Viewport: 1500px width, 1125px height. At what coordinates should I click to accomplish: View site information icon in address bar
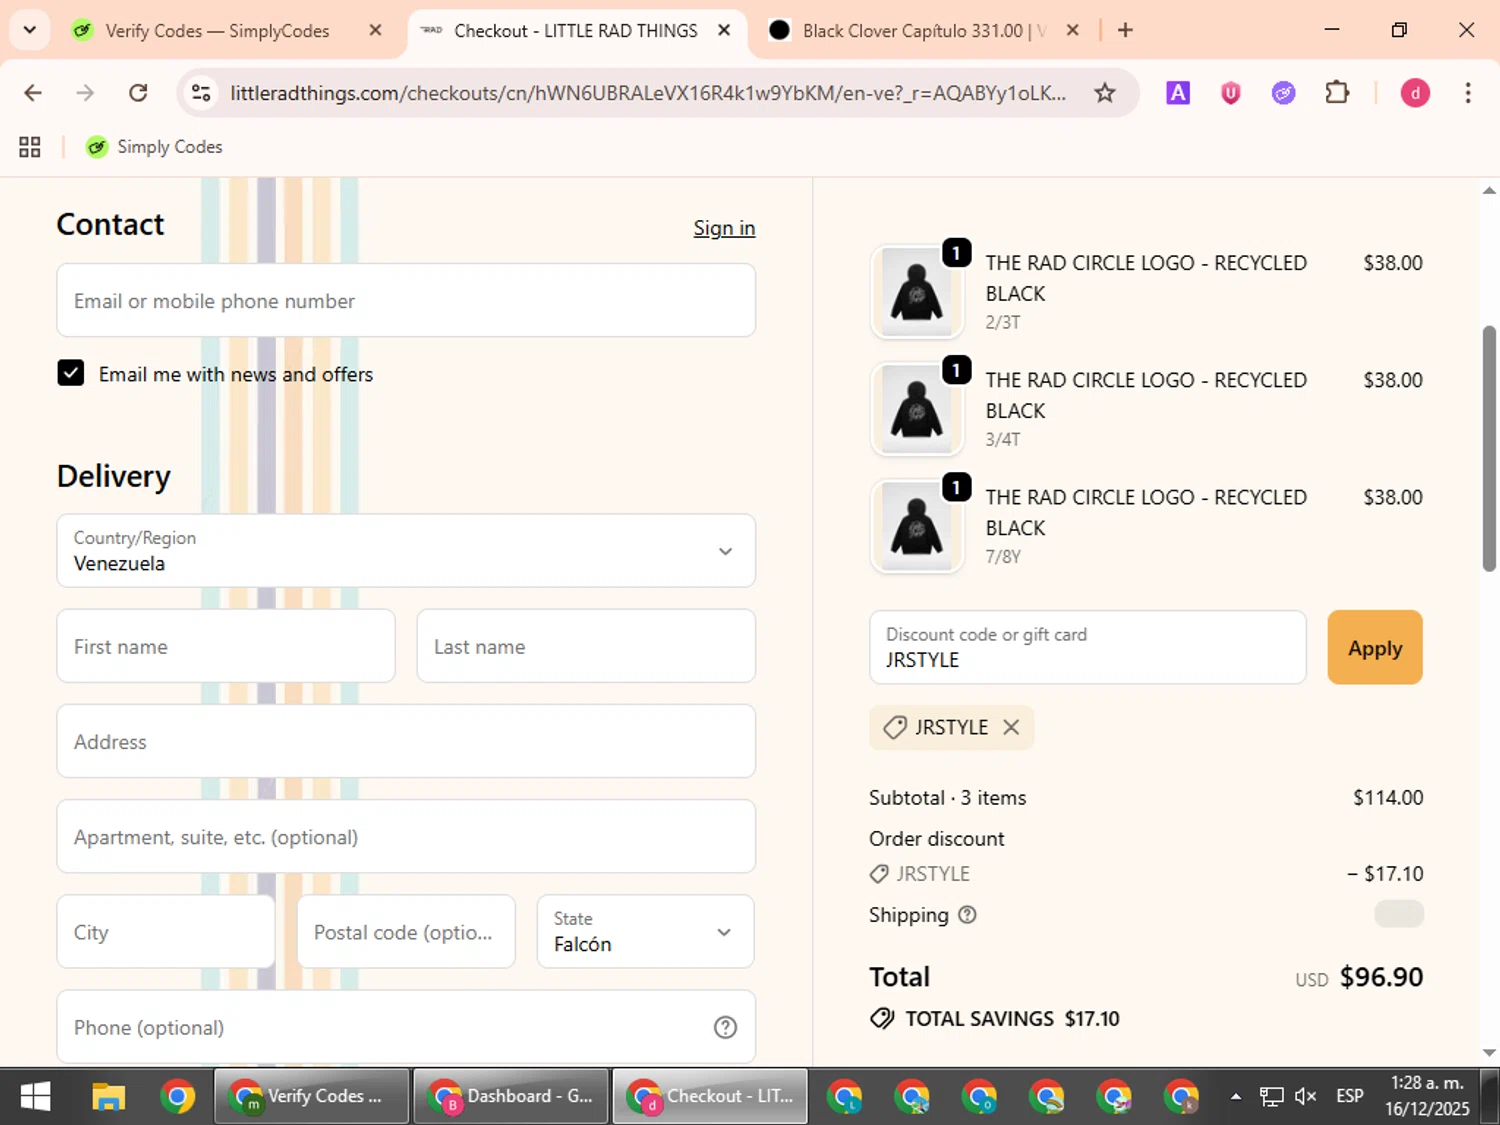[201, 93]
